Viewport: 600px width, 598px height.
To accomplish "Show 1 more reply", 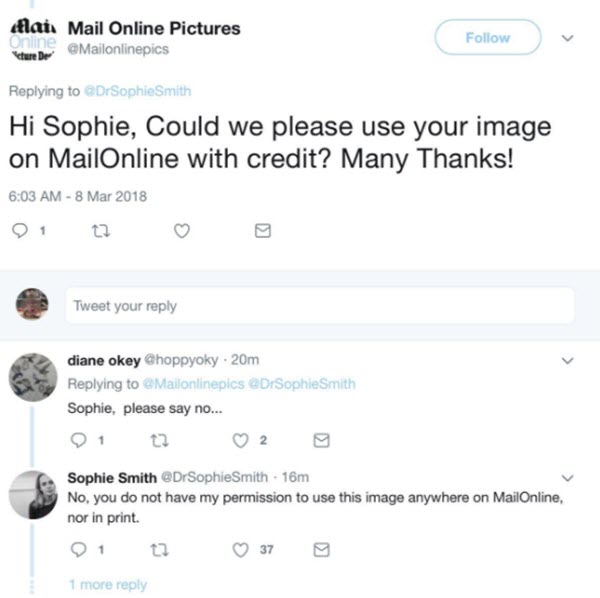I will pyautogui.click(x=107, y=585).
